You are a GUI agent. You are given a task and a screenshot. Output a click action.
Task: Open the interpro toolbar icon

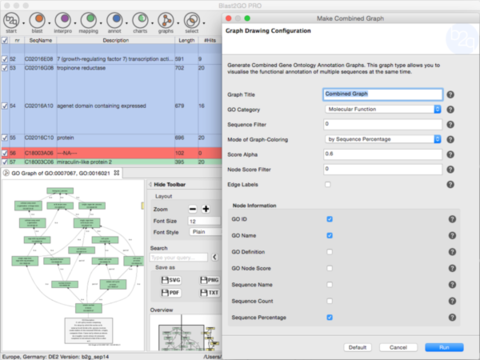tap(63, 21)
